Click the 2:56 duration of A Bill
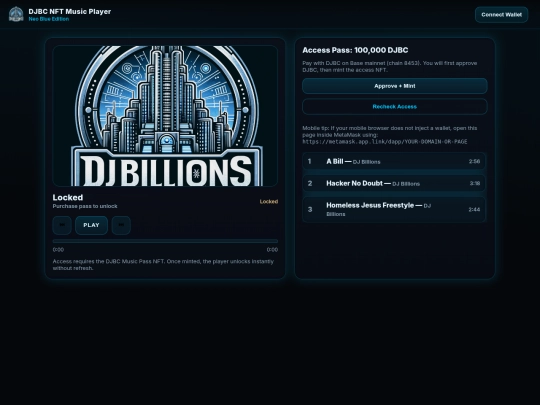 pyautogui.click(x=474, y=162)
